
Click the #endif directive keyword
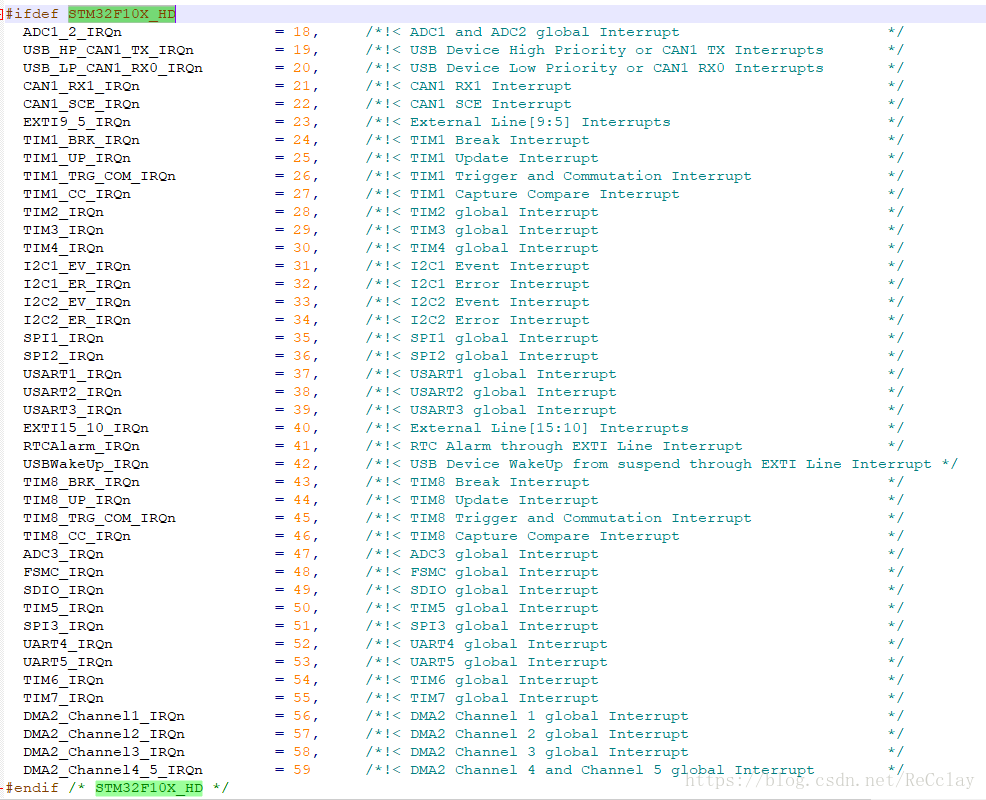point(32,787)
